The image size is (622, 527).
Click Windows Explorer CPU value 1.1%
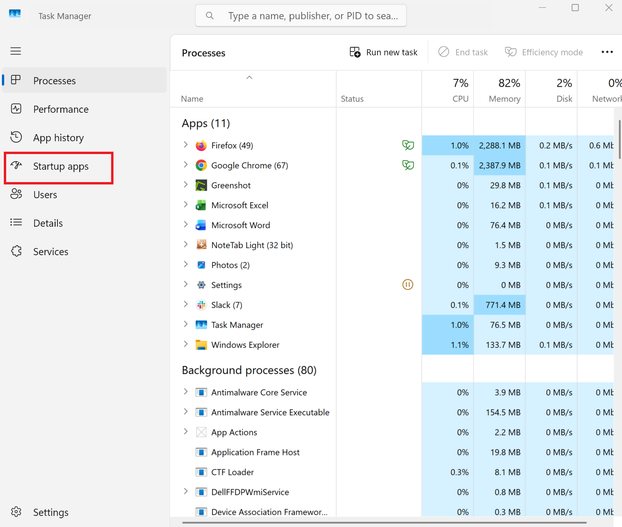447,345
